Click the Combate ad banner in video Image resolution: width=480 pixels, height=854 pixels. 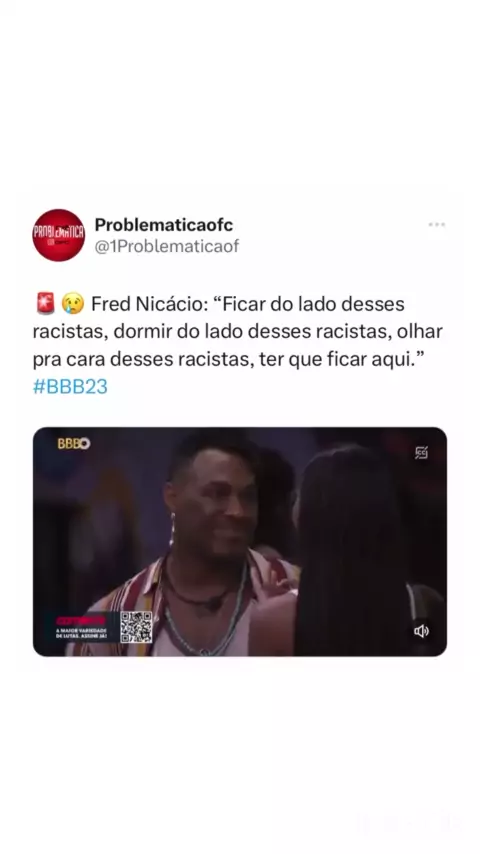(x=82, y=627)
